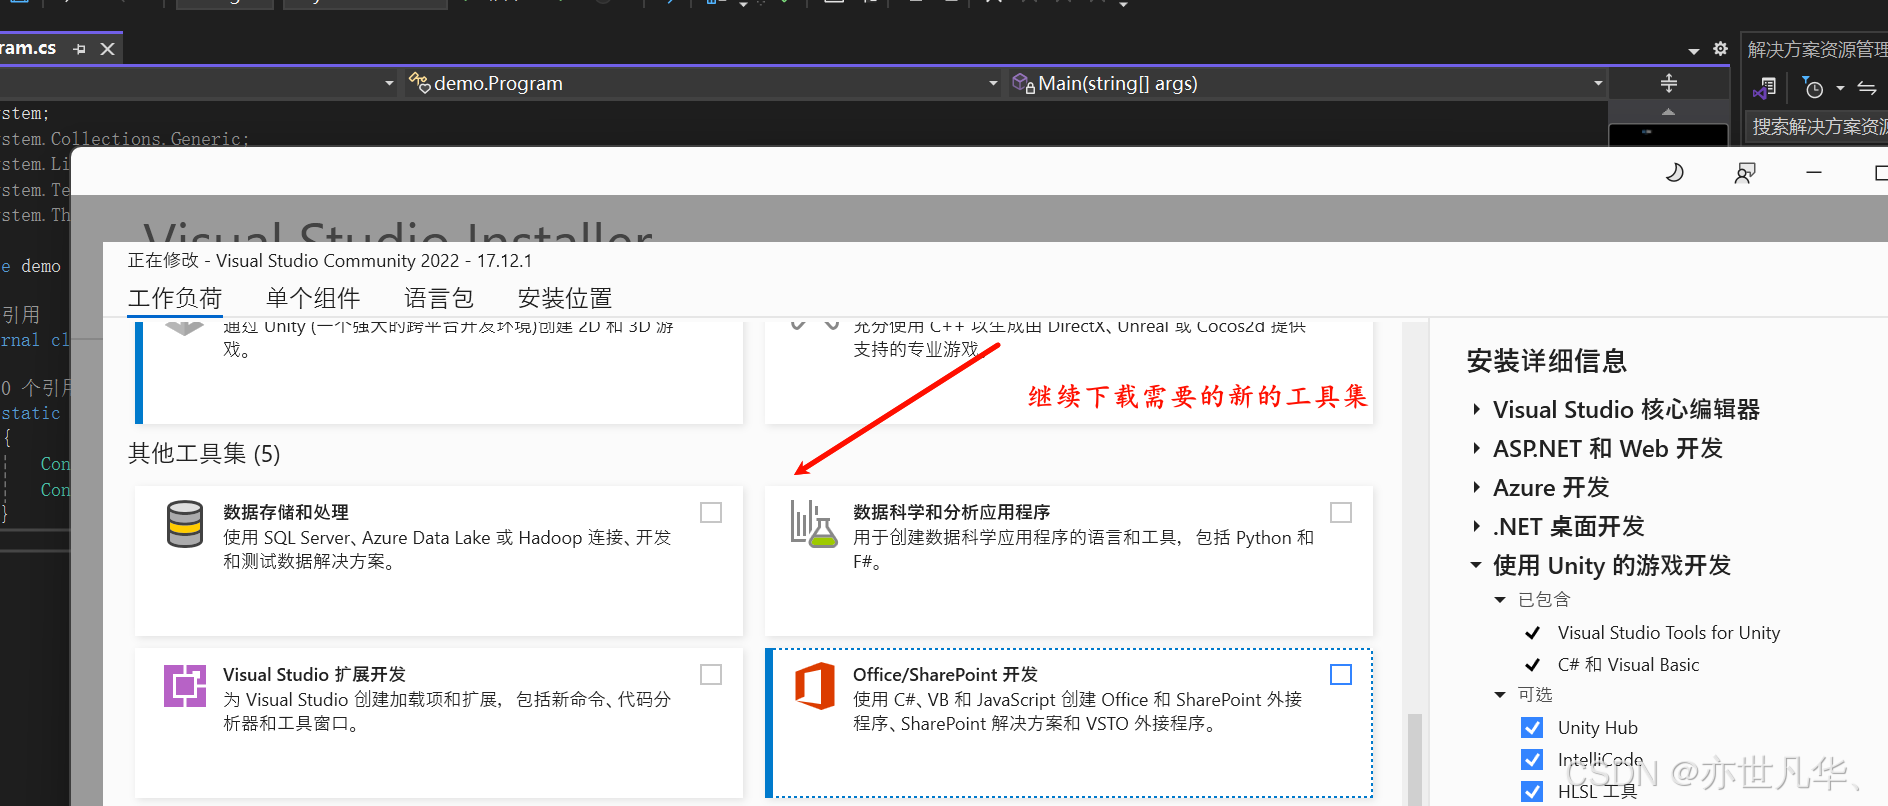
Task: Switch to the 安装位置 tab
Action: [565, 298]
